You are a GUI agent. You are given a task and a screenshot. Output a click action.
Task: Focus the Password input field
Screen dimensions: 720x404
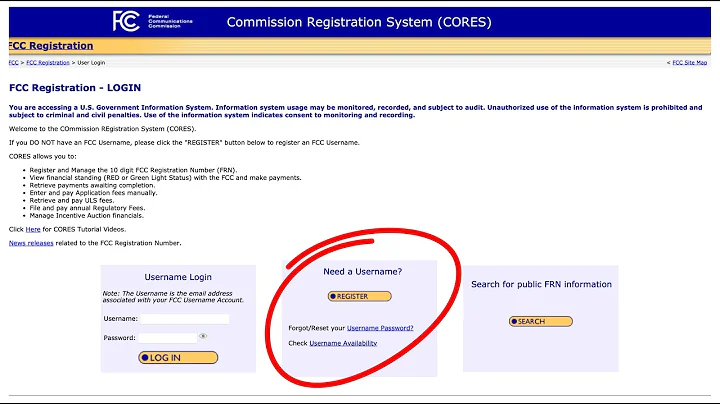tap(168, 338)
